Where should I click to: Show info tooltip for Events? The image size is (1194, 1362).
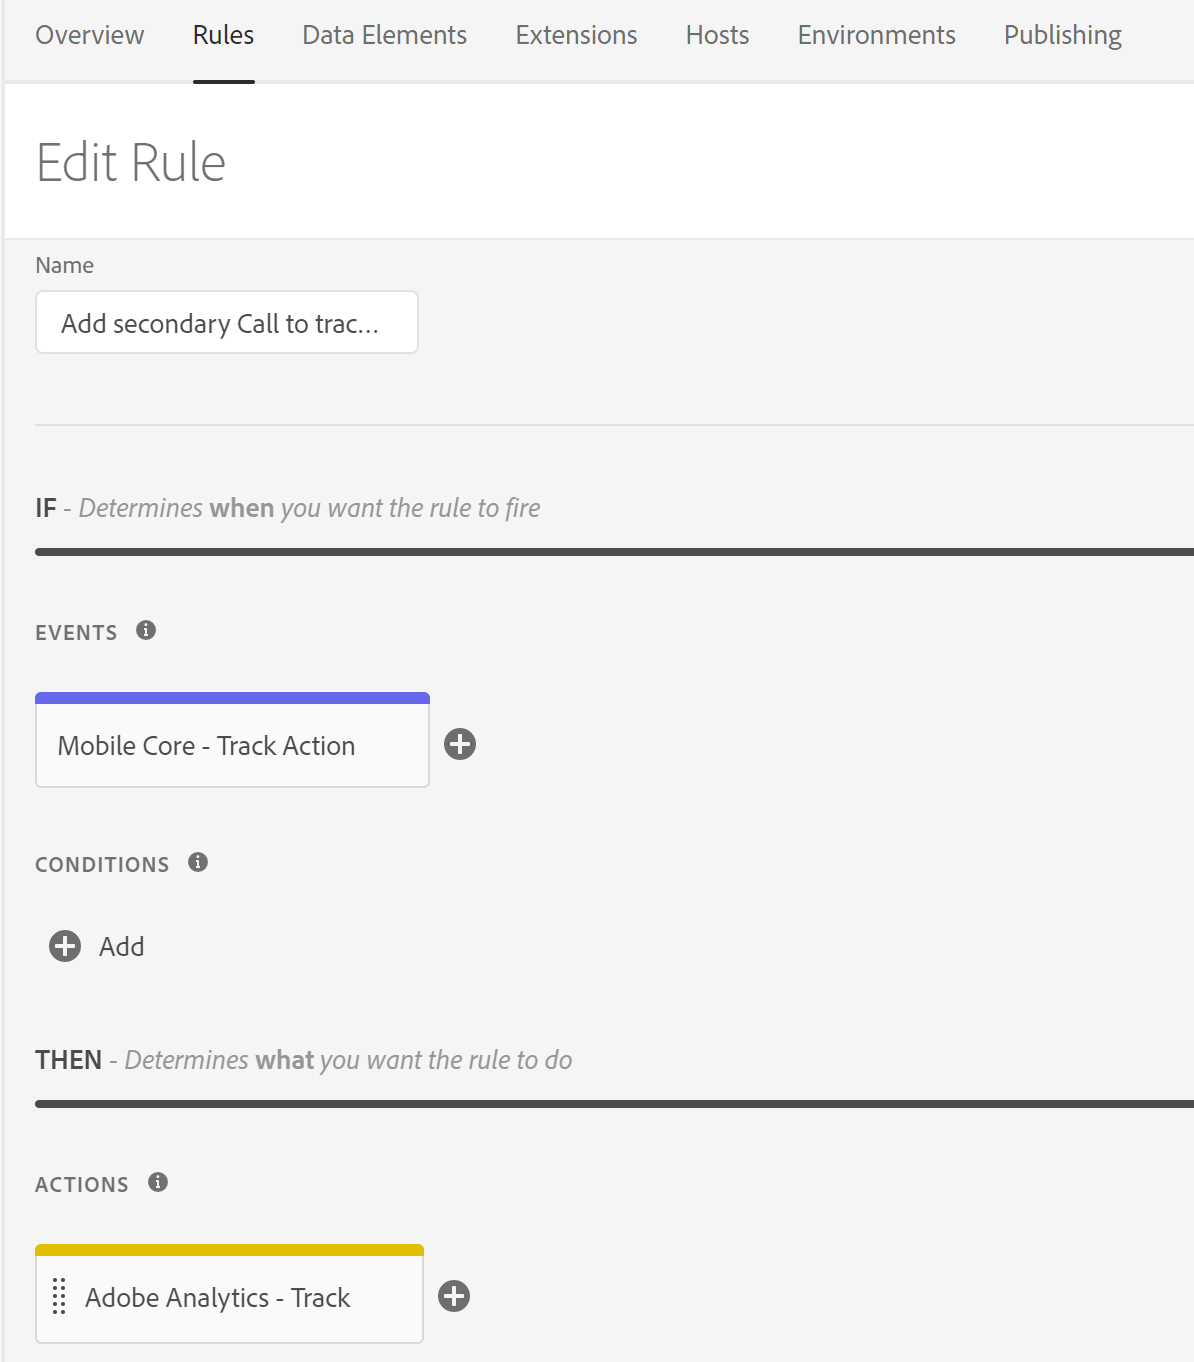[x=146, y=630]
